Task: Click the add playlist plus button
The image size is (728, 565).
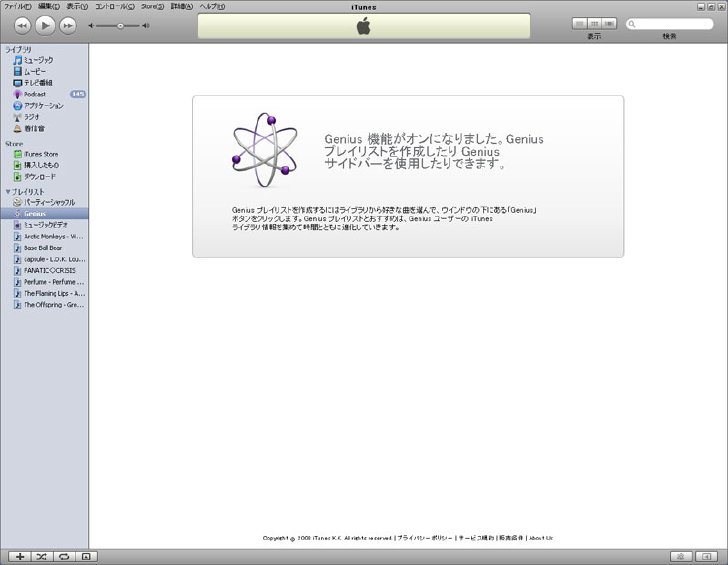Action: point(20,557)
